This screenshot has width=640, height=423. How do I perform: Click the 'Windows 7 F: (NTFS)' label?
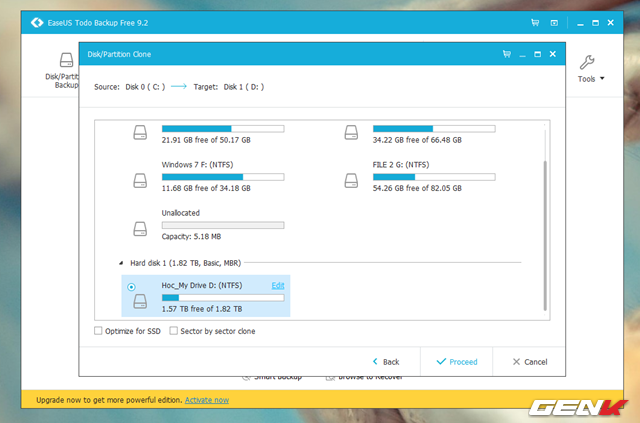(197, 165)
